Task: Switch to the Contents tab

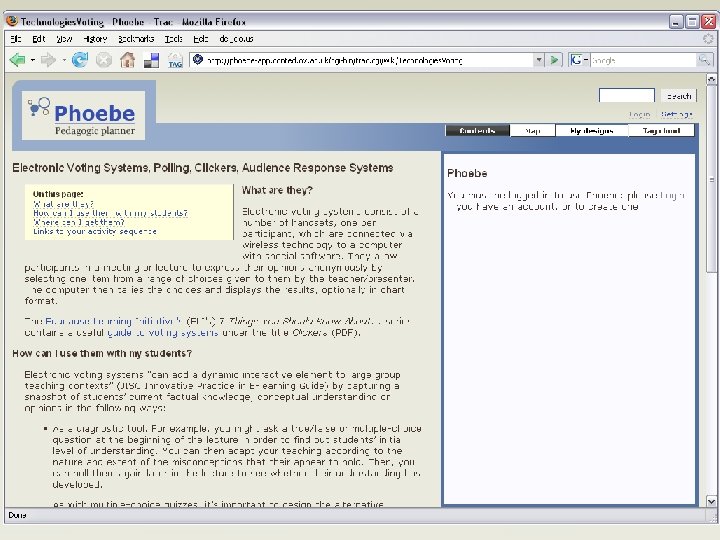Action: (477, 131)
